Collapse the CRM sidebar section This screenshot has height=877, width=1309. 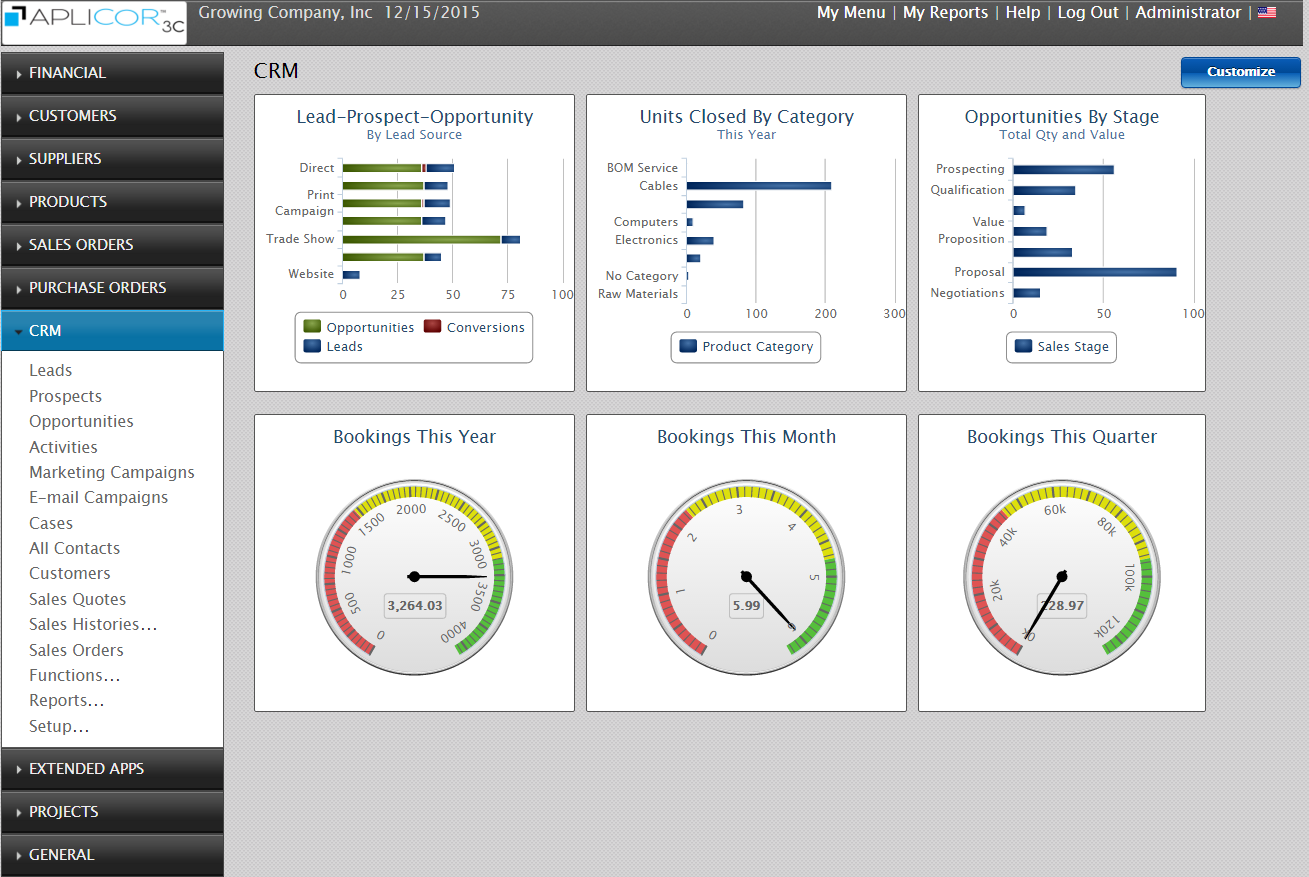coord(112,331)
